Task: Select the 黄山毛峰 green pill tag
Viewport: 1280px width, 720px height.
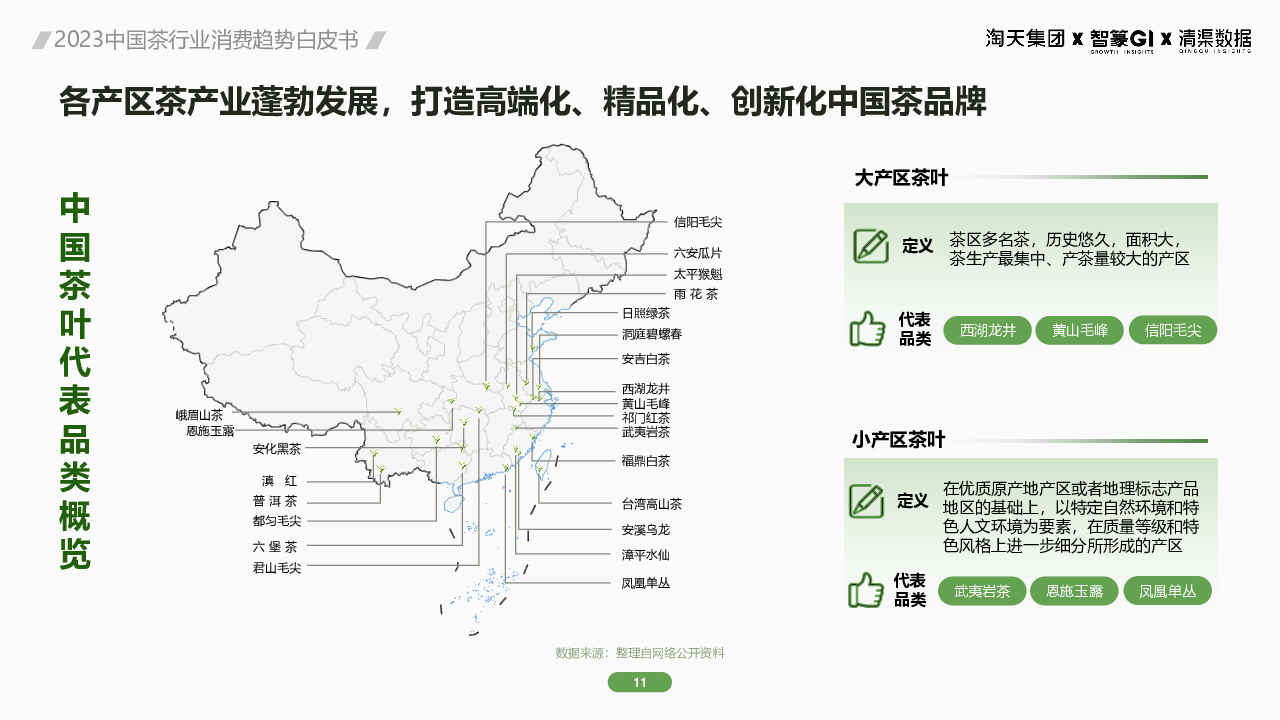Action: coord(1082,330)
